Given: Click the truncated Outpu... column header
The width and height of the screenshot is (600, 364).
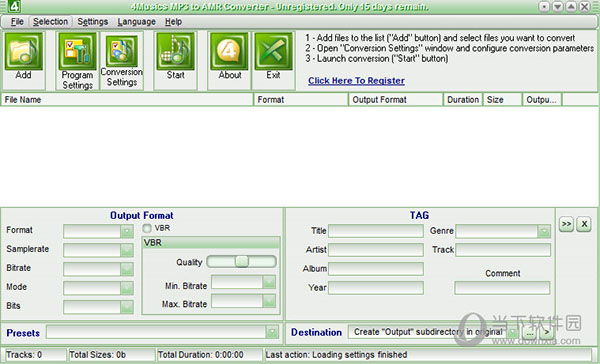Looking at the screenshot, I should [x=542, y=100].
